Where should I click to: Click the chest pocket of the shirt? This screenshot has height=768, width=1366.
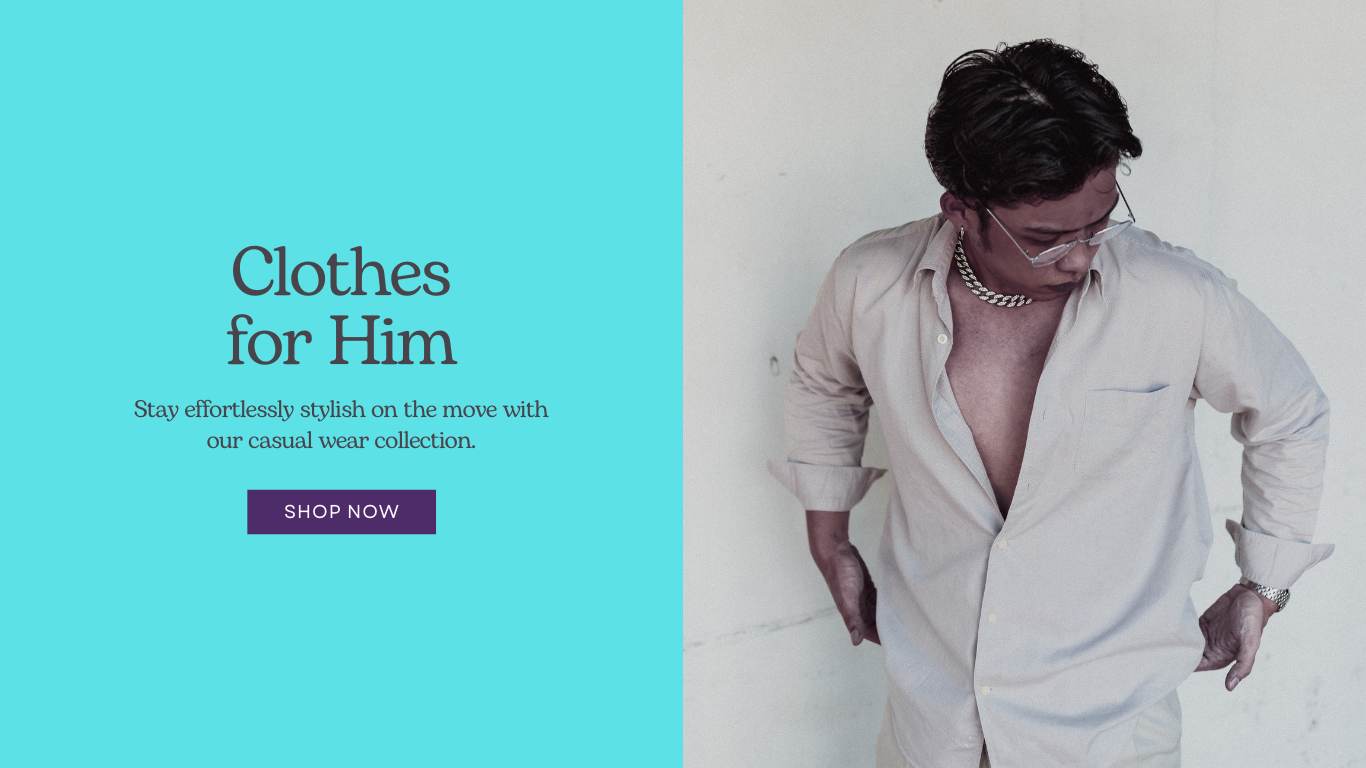click(1125, 430)
